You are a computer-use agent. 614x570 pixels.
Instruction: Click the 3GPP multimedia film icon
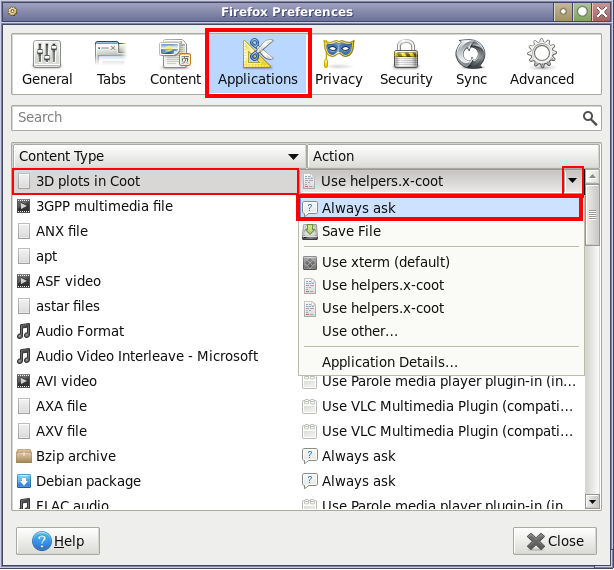23,206
